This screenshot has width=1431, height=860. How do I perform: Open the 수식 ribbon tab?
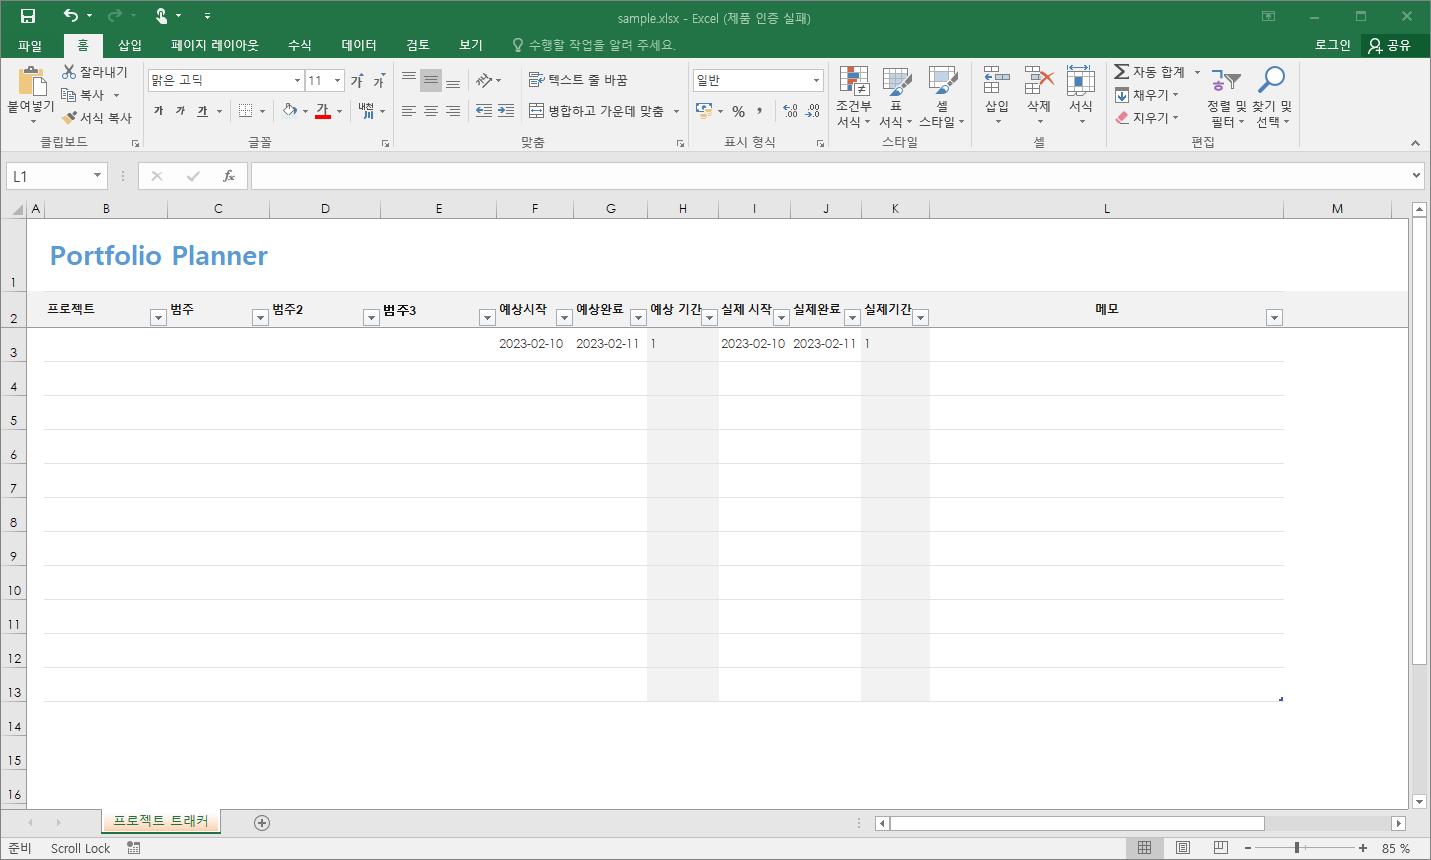coord(300,45)
